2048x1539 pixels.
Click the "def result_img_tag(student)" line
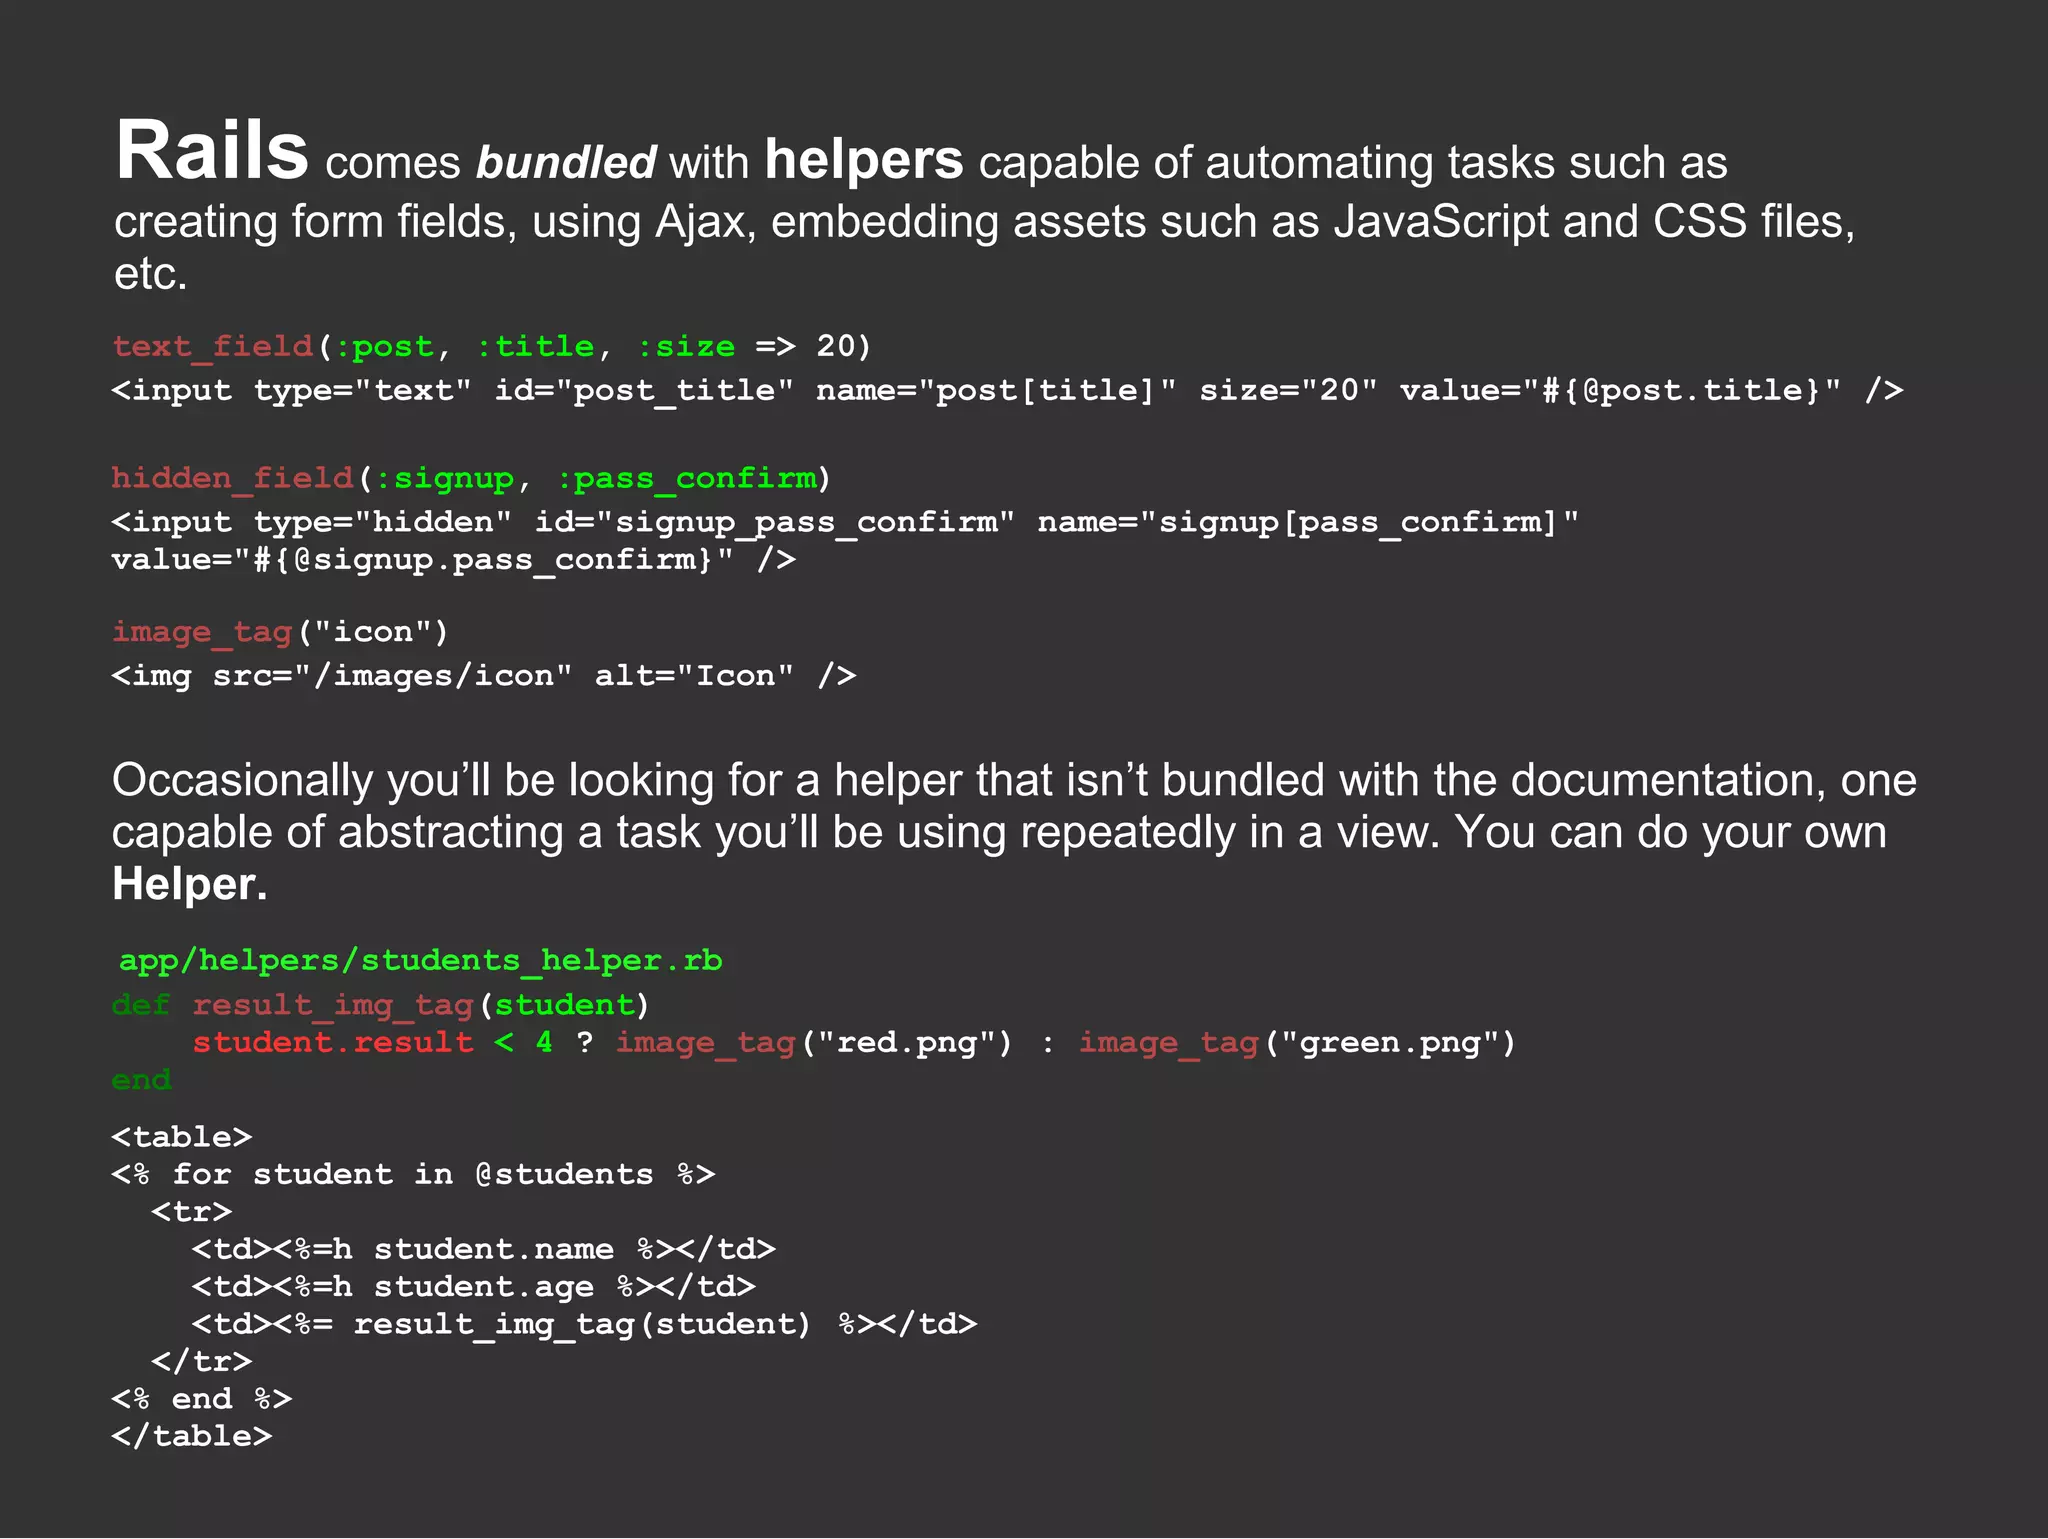pyautogui.click(x=381, y=1005)
